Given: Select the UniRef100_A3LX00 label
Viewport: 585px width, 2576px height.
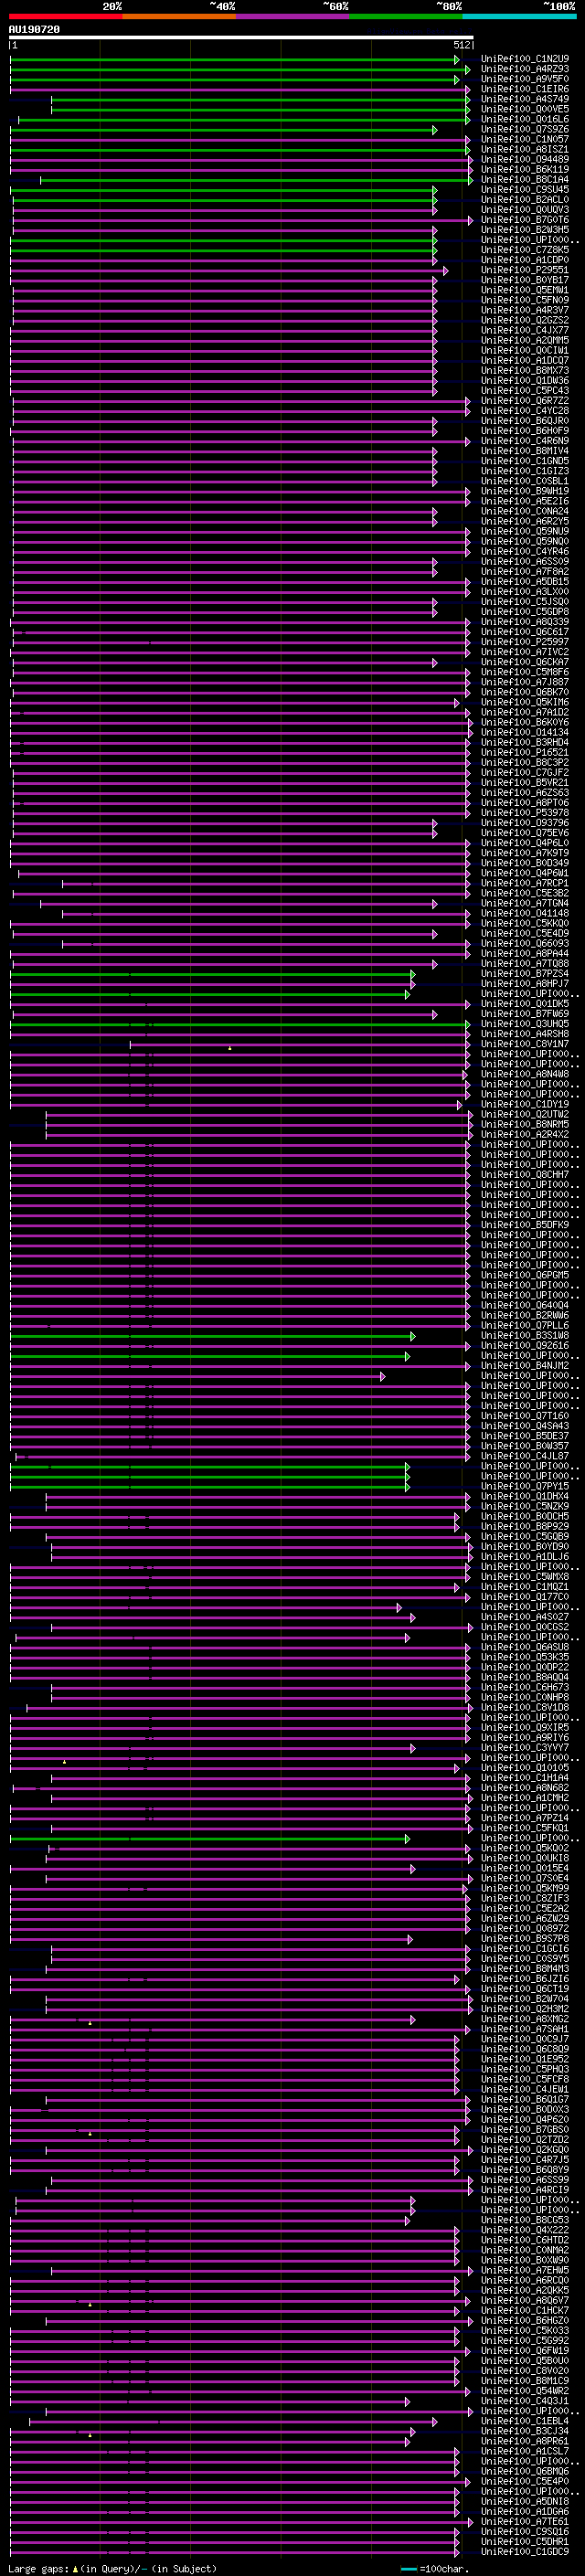Looking at the screenshot, I should 525,591.
